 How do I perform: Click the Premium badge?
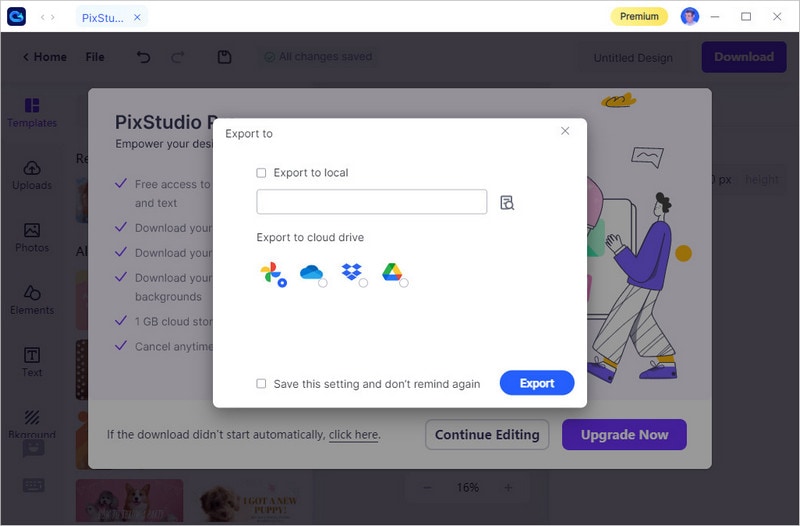coord(639,16)
